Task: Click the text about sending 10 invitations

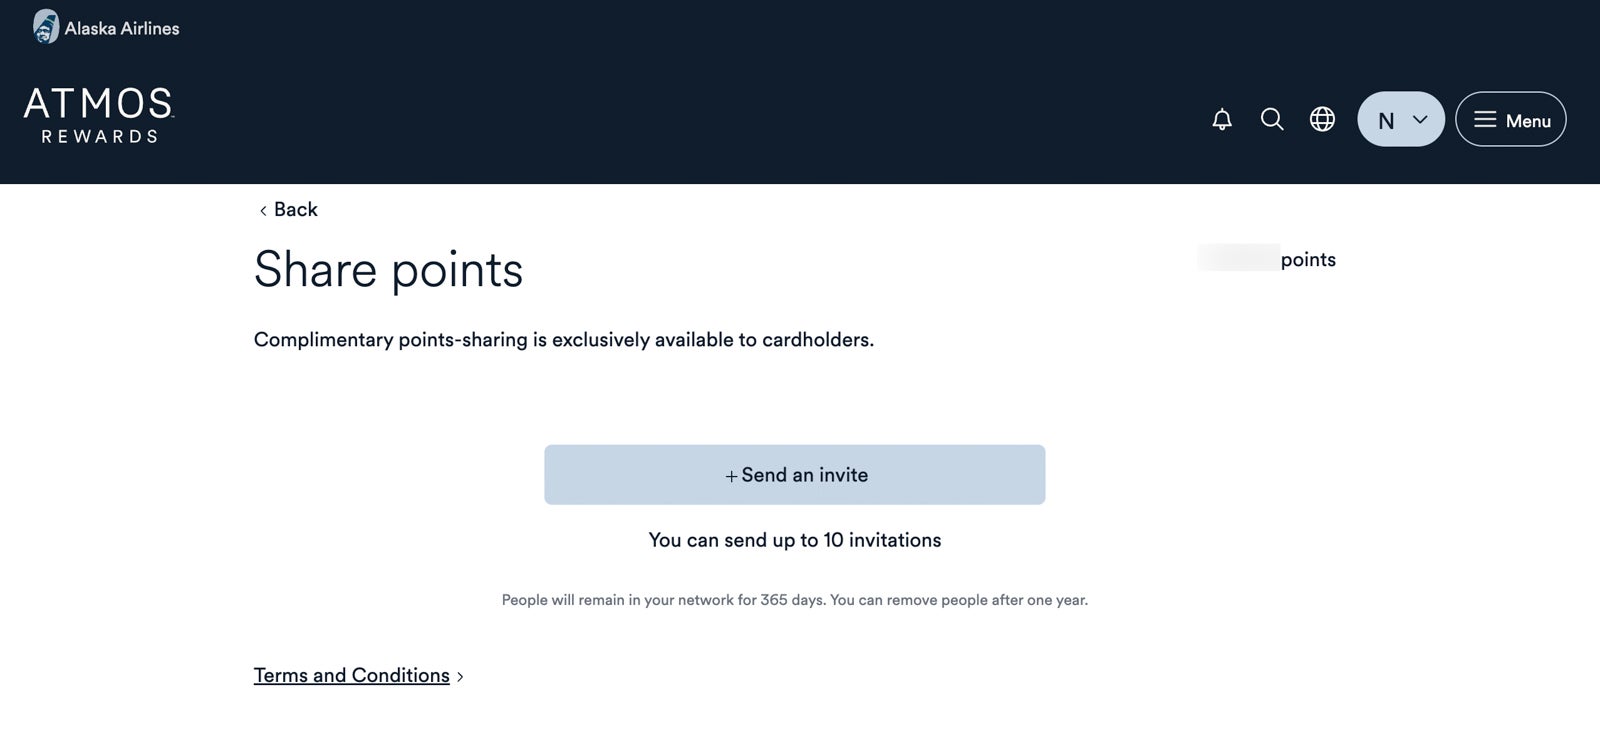Action: coord(794,540)
